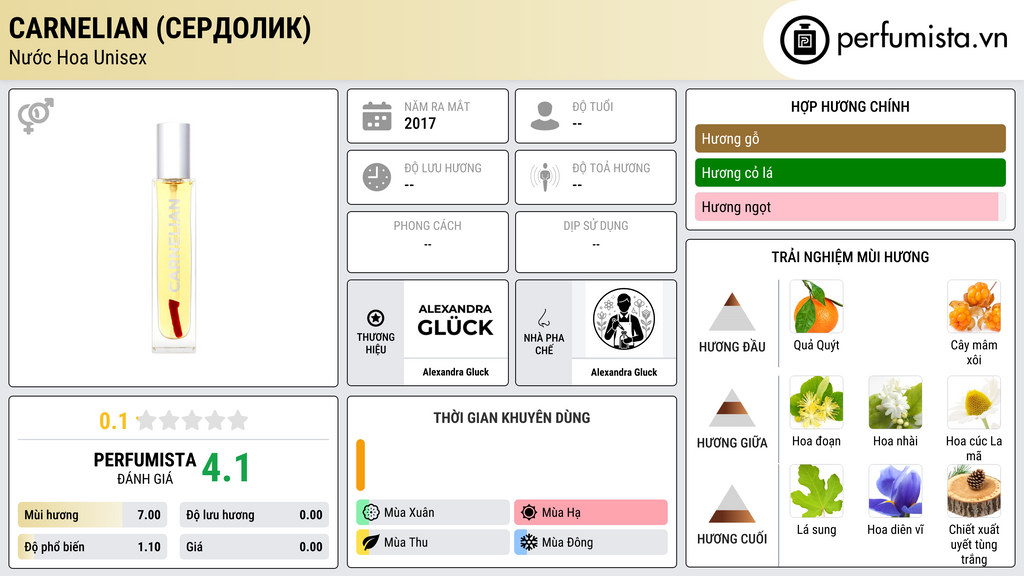1024x576 pixels.
Task: Click the Mùa Xuân season label
Action: coord(409,513)
